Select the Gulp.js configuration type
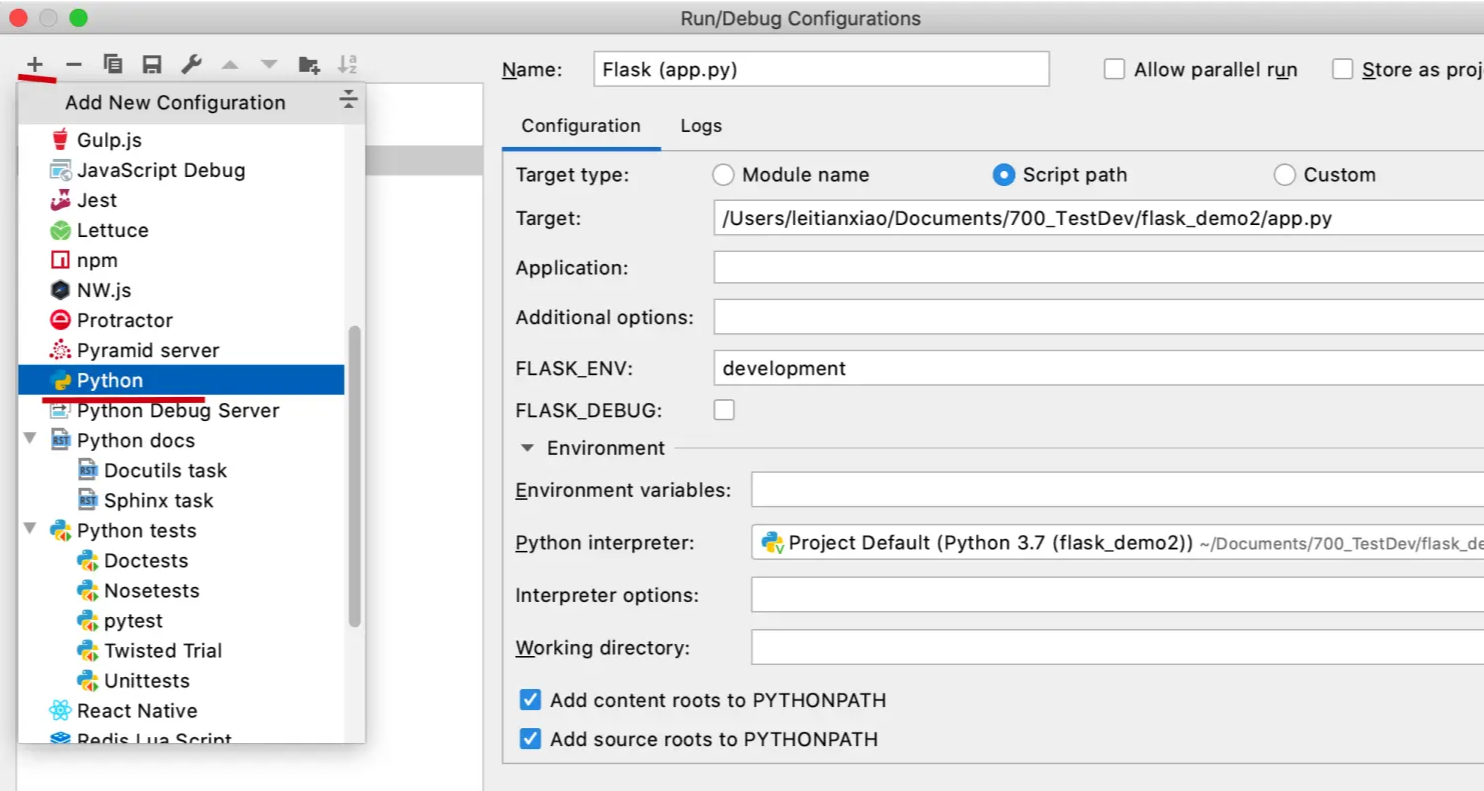This screenshot has width=1484, height=791. point(181,140)
